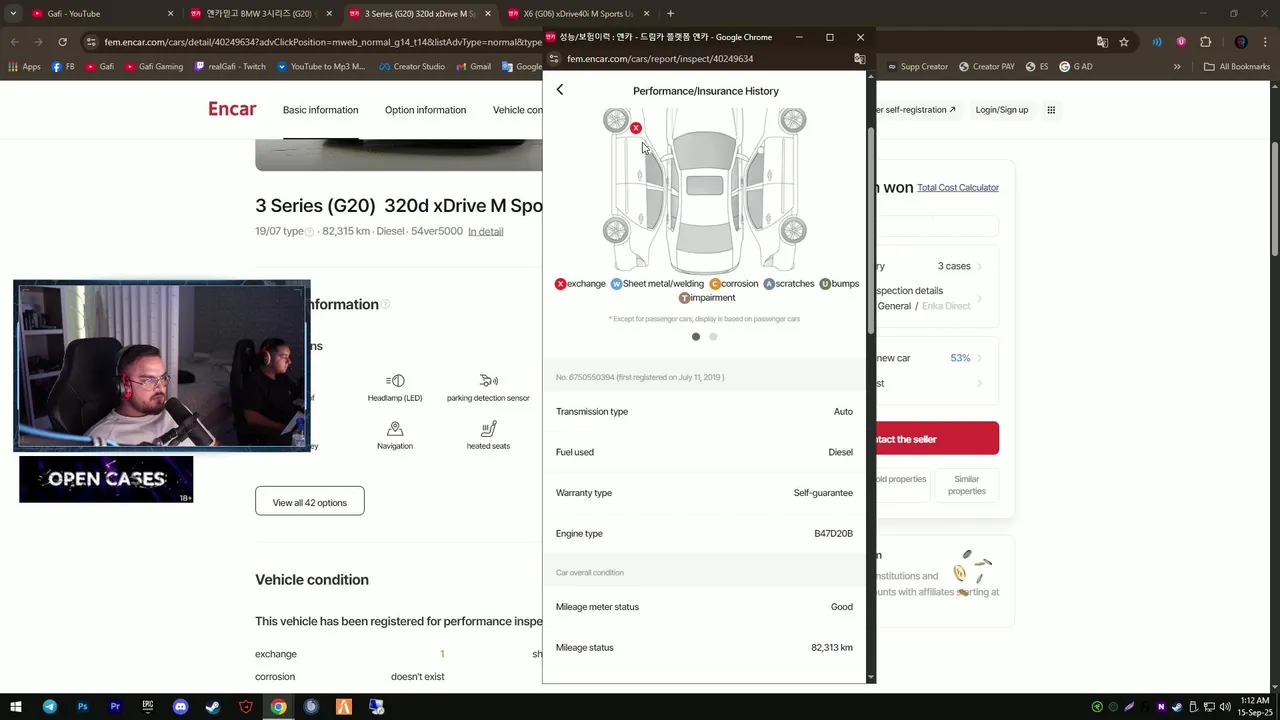Click the red exchange marker on car diagram
This screenshot has height=720, width=1280.
[x=636, y=128]
